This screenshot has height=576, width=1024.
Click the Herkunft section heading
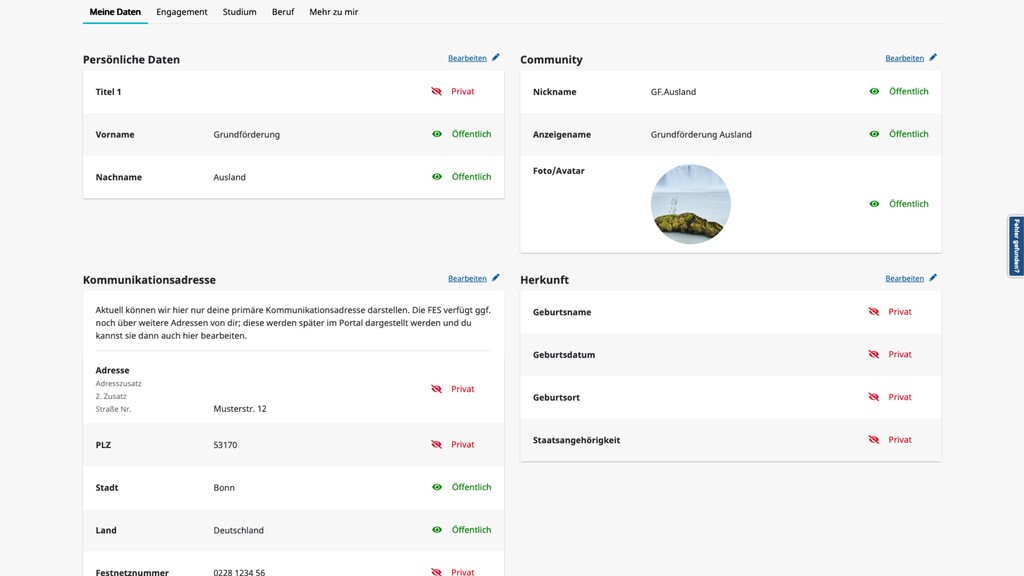[x=544, y=280]
